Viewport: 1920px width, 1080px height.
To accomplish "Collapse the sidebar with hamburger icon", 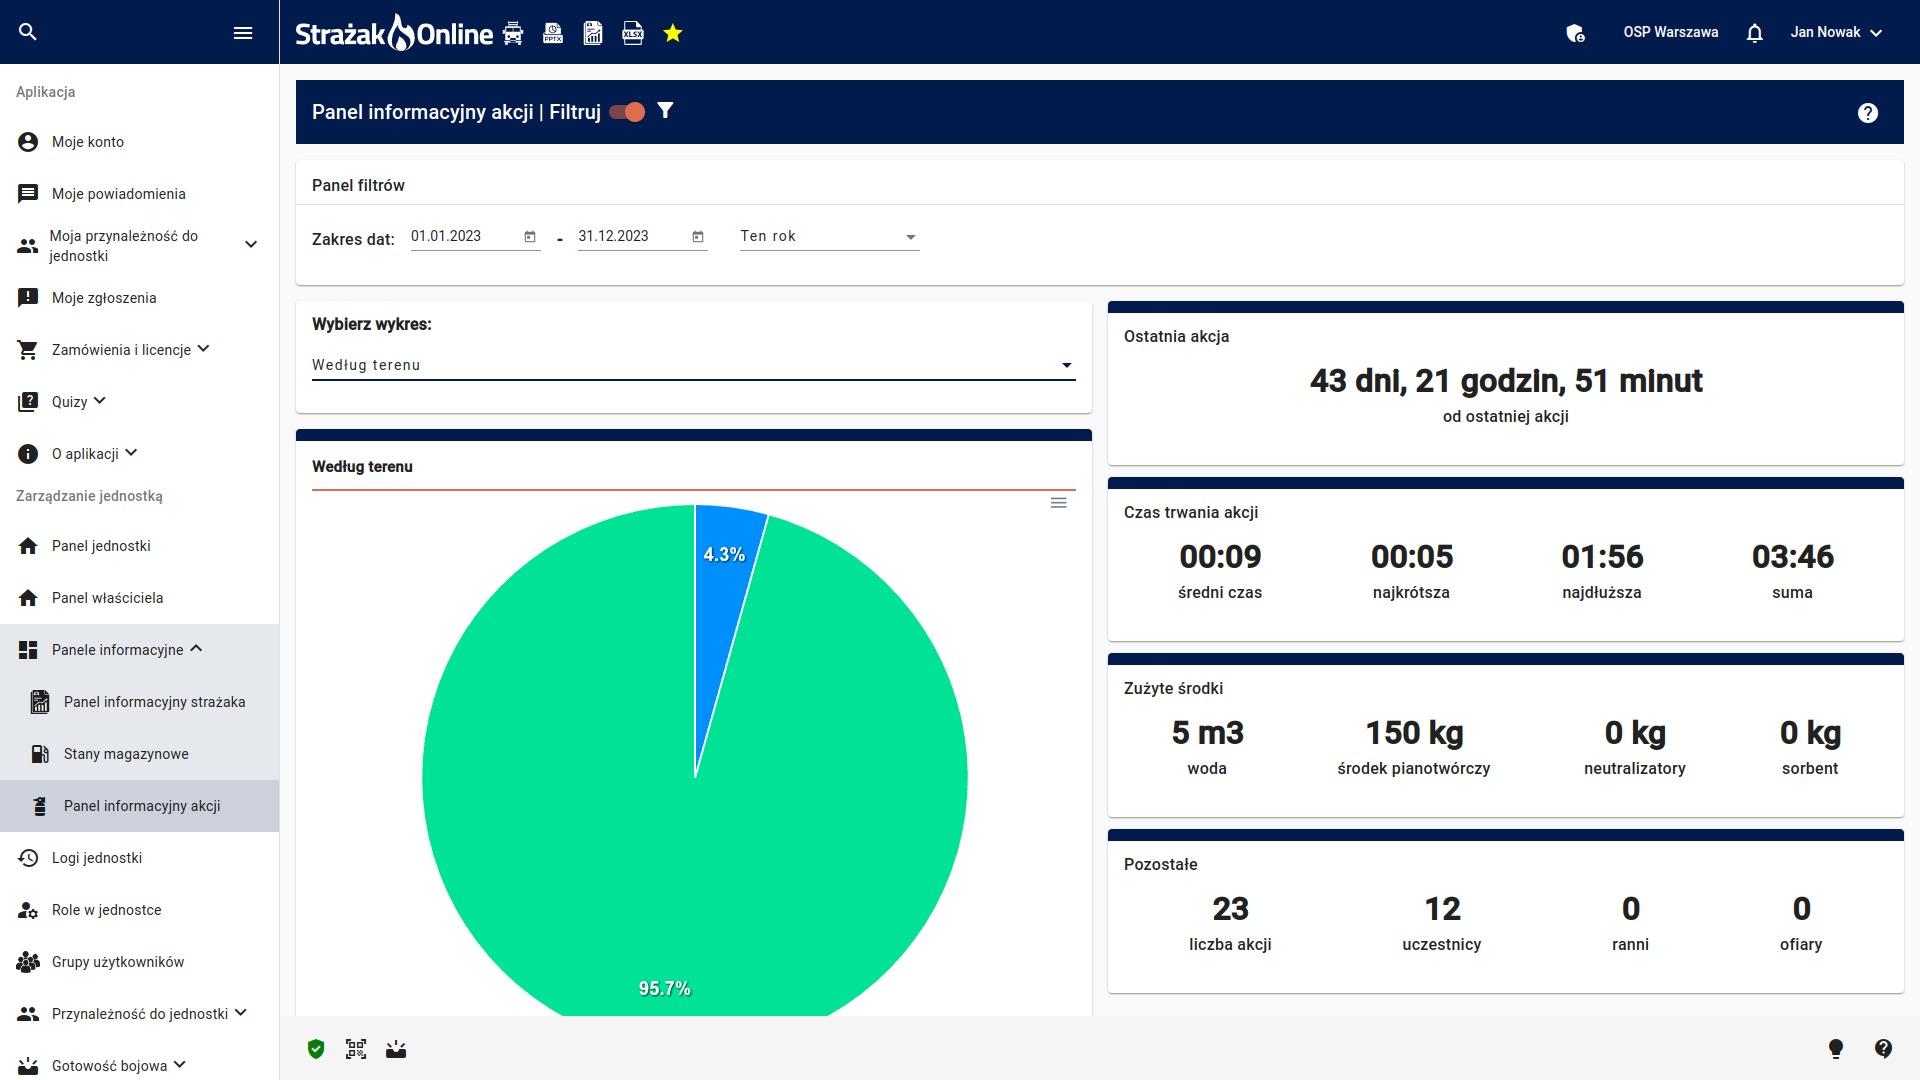I will point(243,33).
